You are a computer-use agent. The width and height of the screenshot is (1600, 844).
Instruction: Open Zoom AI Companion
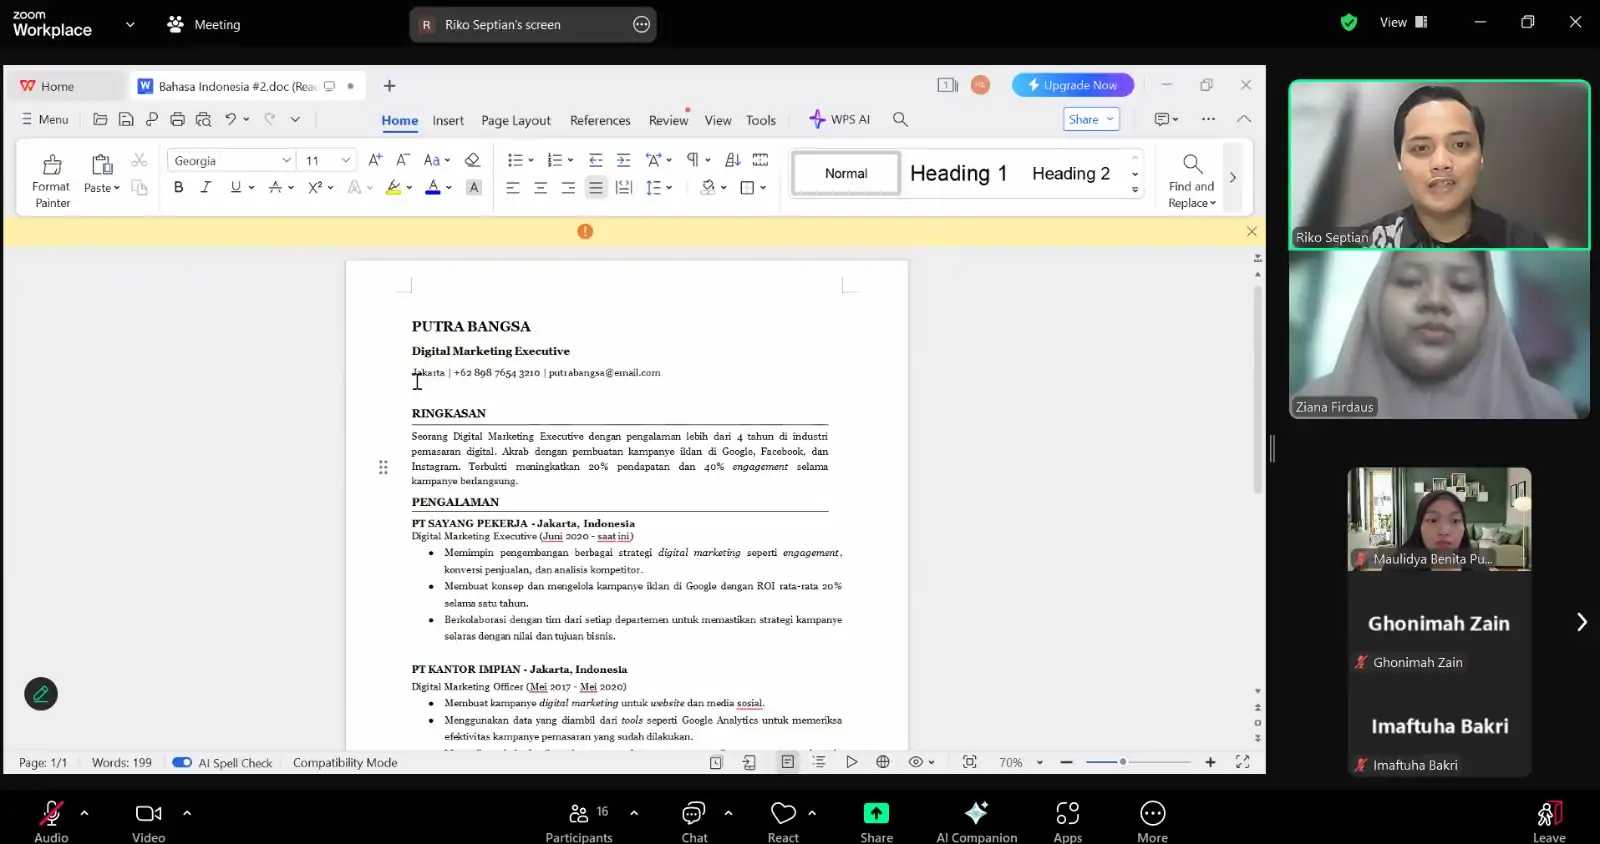click(x=976, y=821)
